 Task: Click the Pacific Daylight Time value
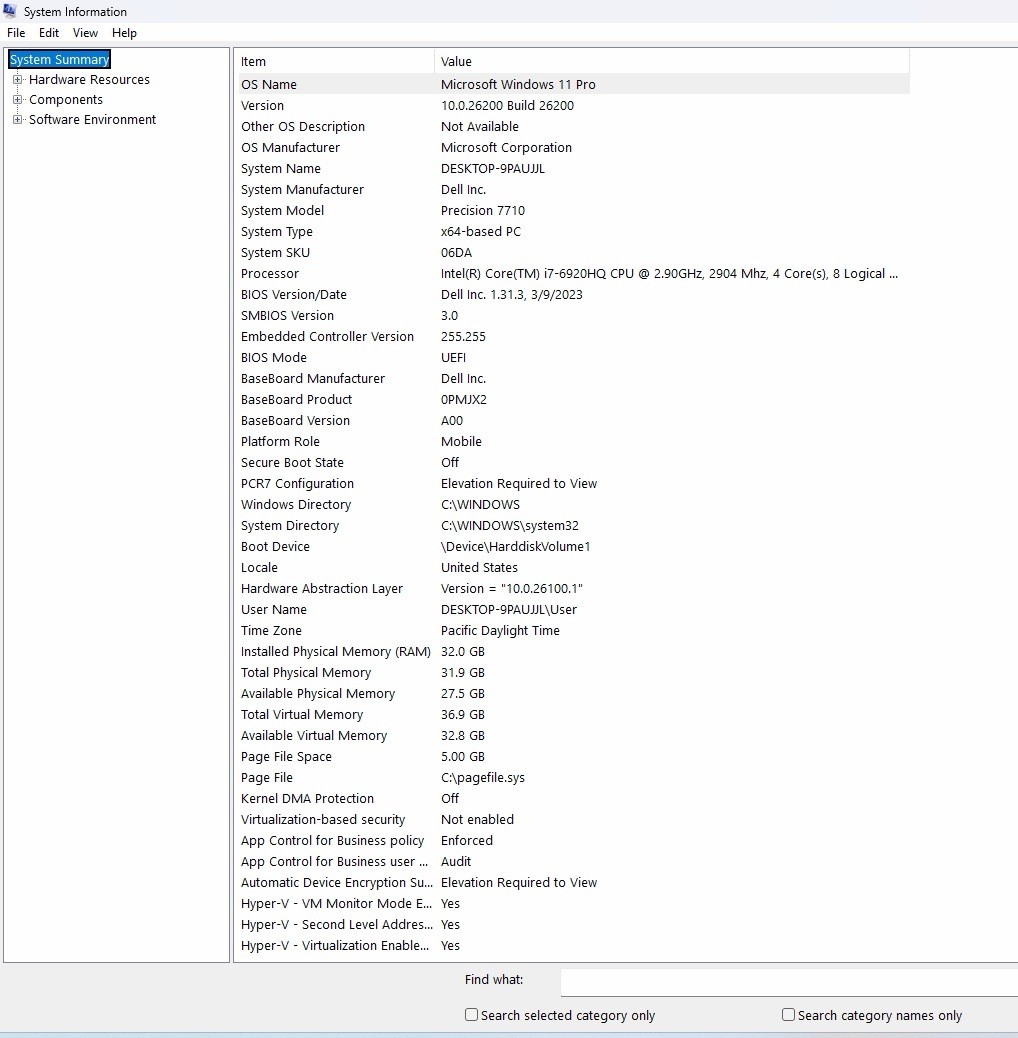pos(500,631)
